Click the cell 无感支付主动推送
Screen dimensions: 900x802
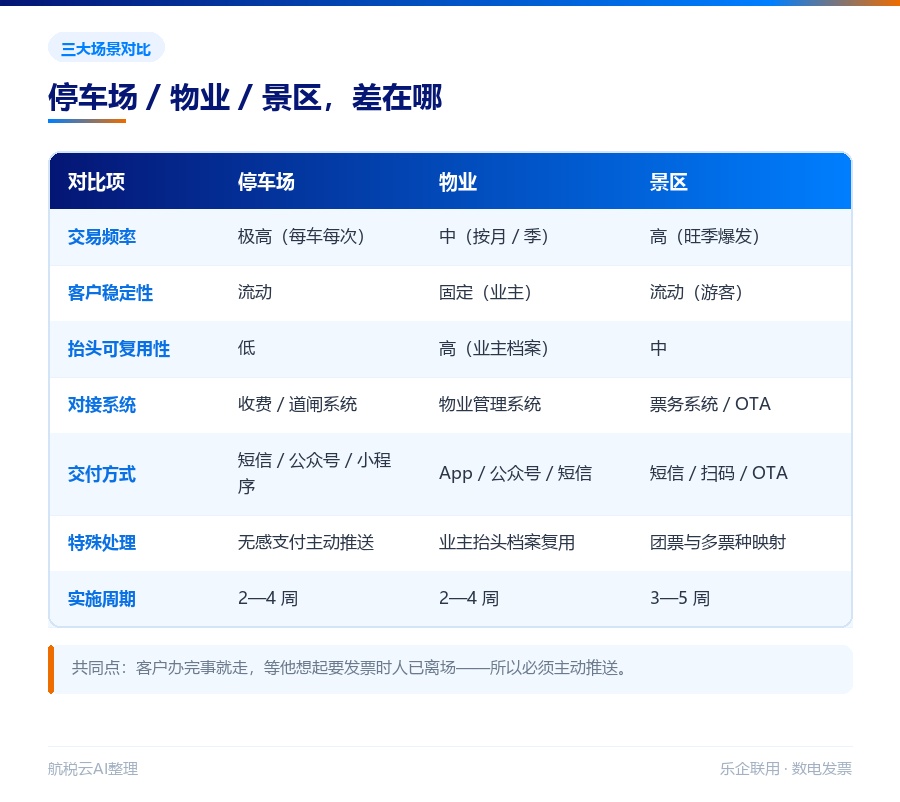tap(306, 542)
